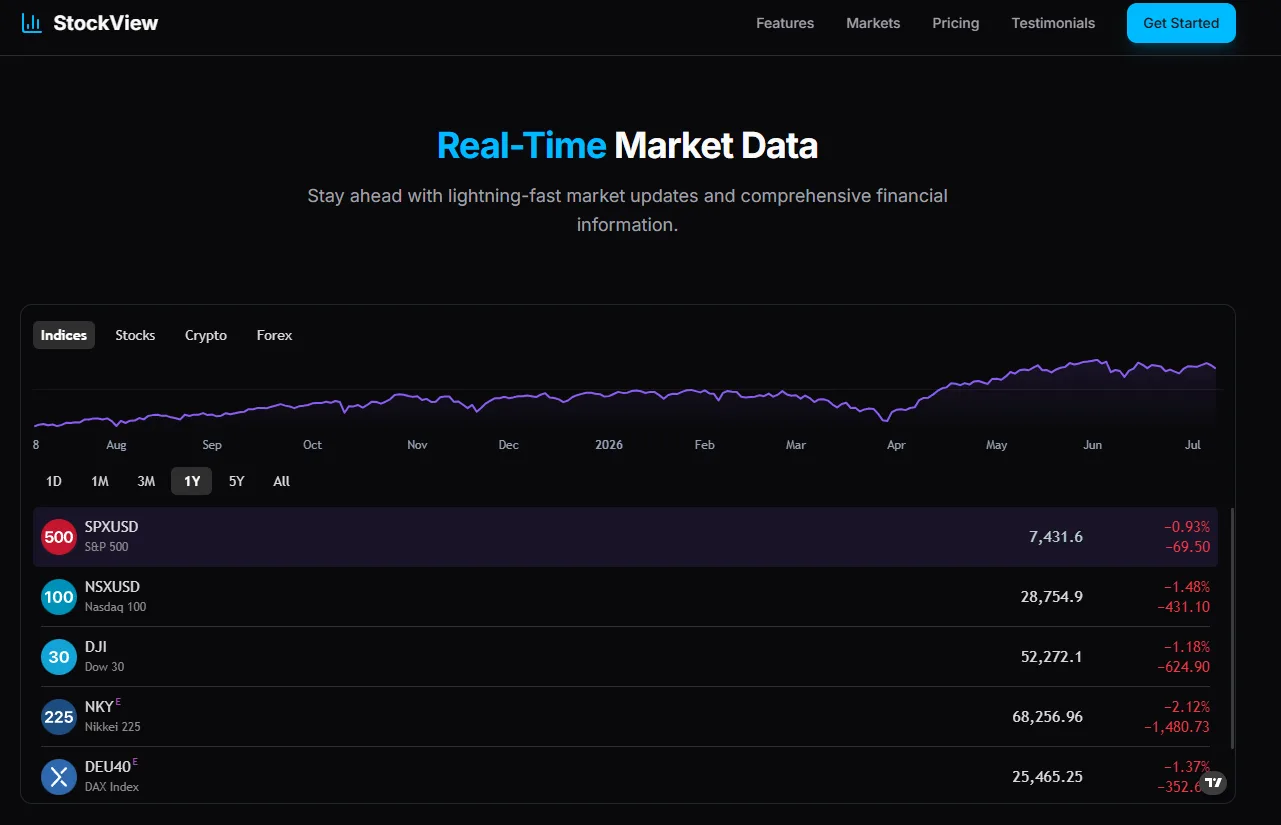
Task: Click the Nasdaq price 28,754.9
Action: [1052, 597]
